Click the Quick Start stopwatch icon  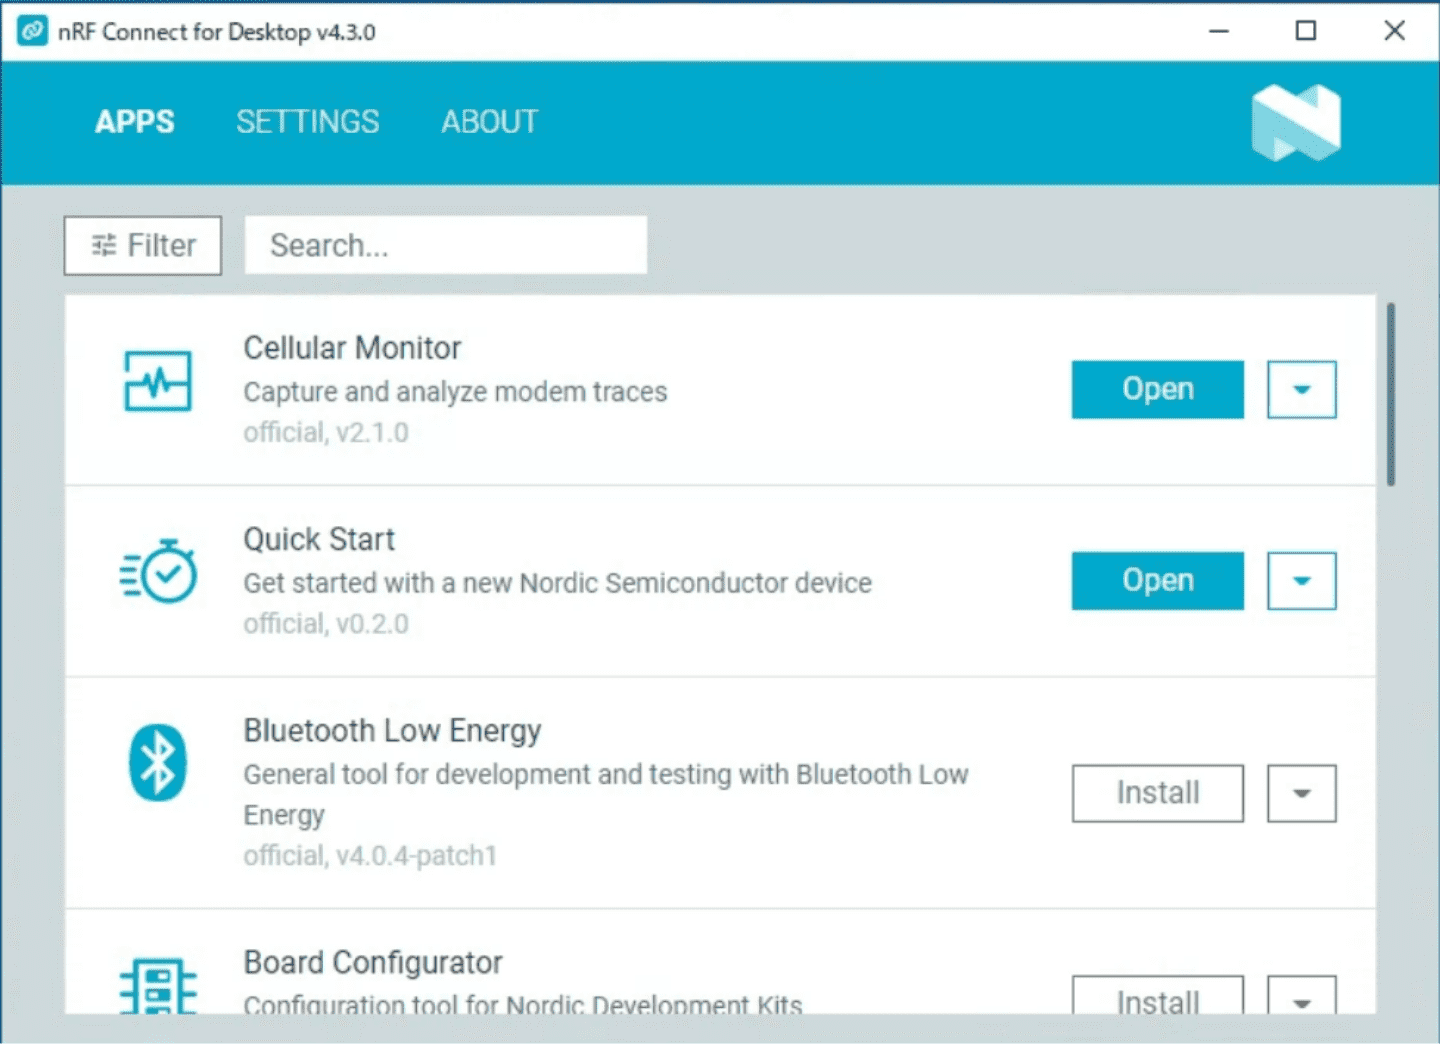point(158,573)
